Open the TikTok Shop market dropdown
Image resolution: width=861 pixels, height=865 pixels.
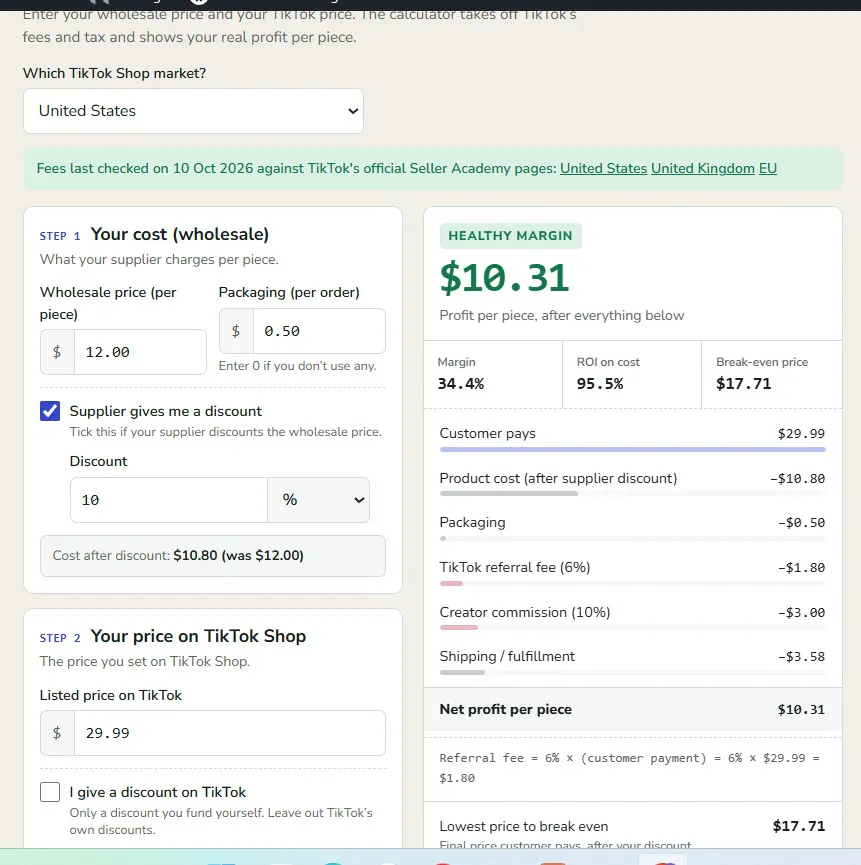[193, 111]
